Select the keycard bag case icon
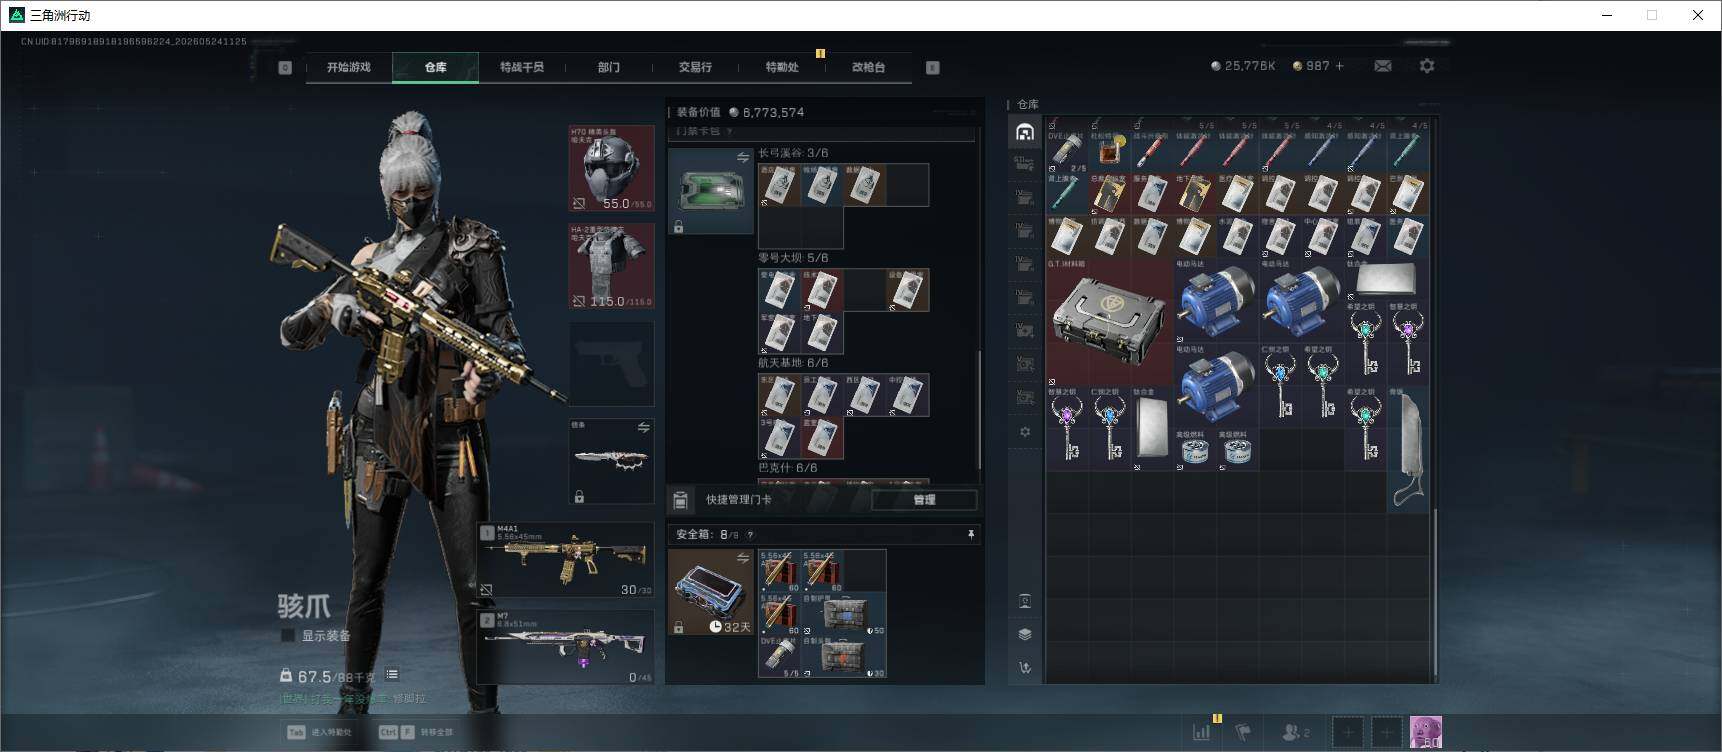Viewport: 1722px width, 752px height. click(x=710, y=191)
